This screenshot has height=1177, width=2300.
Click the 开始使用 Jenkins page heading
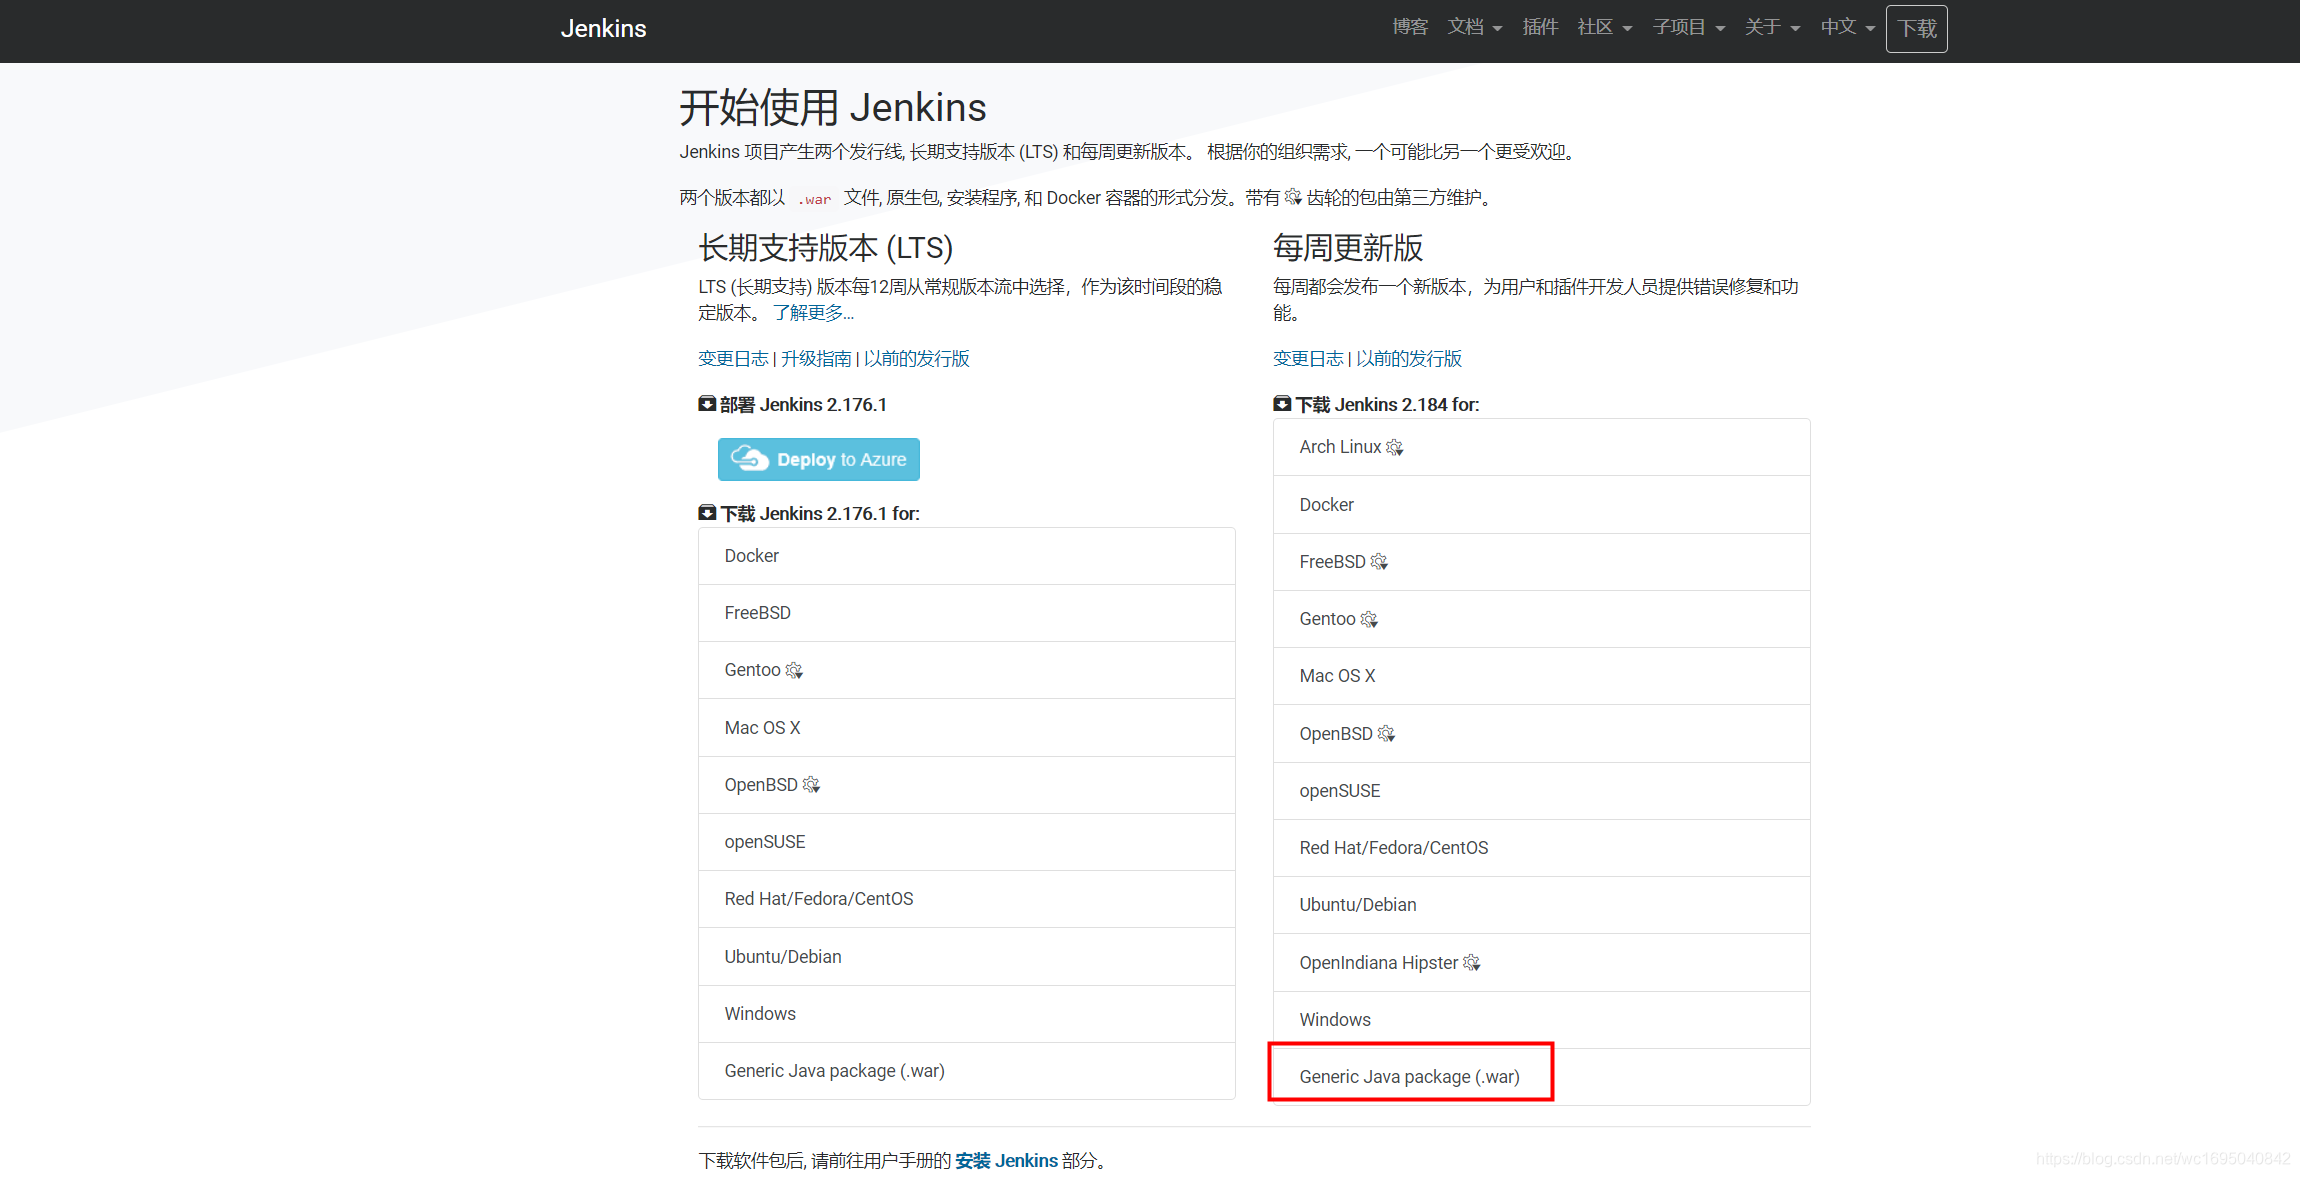coord(833,107)
